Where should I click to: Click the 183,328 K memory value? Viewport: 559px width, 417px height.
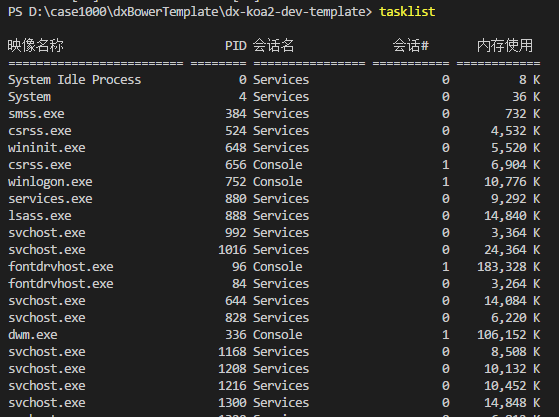[x=508, y=267]
